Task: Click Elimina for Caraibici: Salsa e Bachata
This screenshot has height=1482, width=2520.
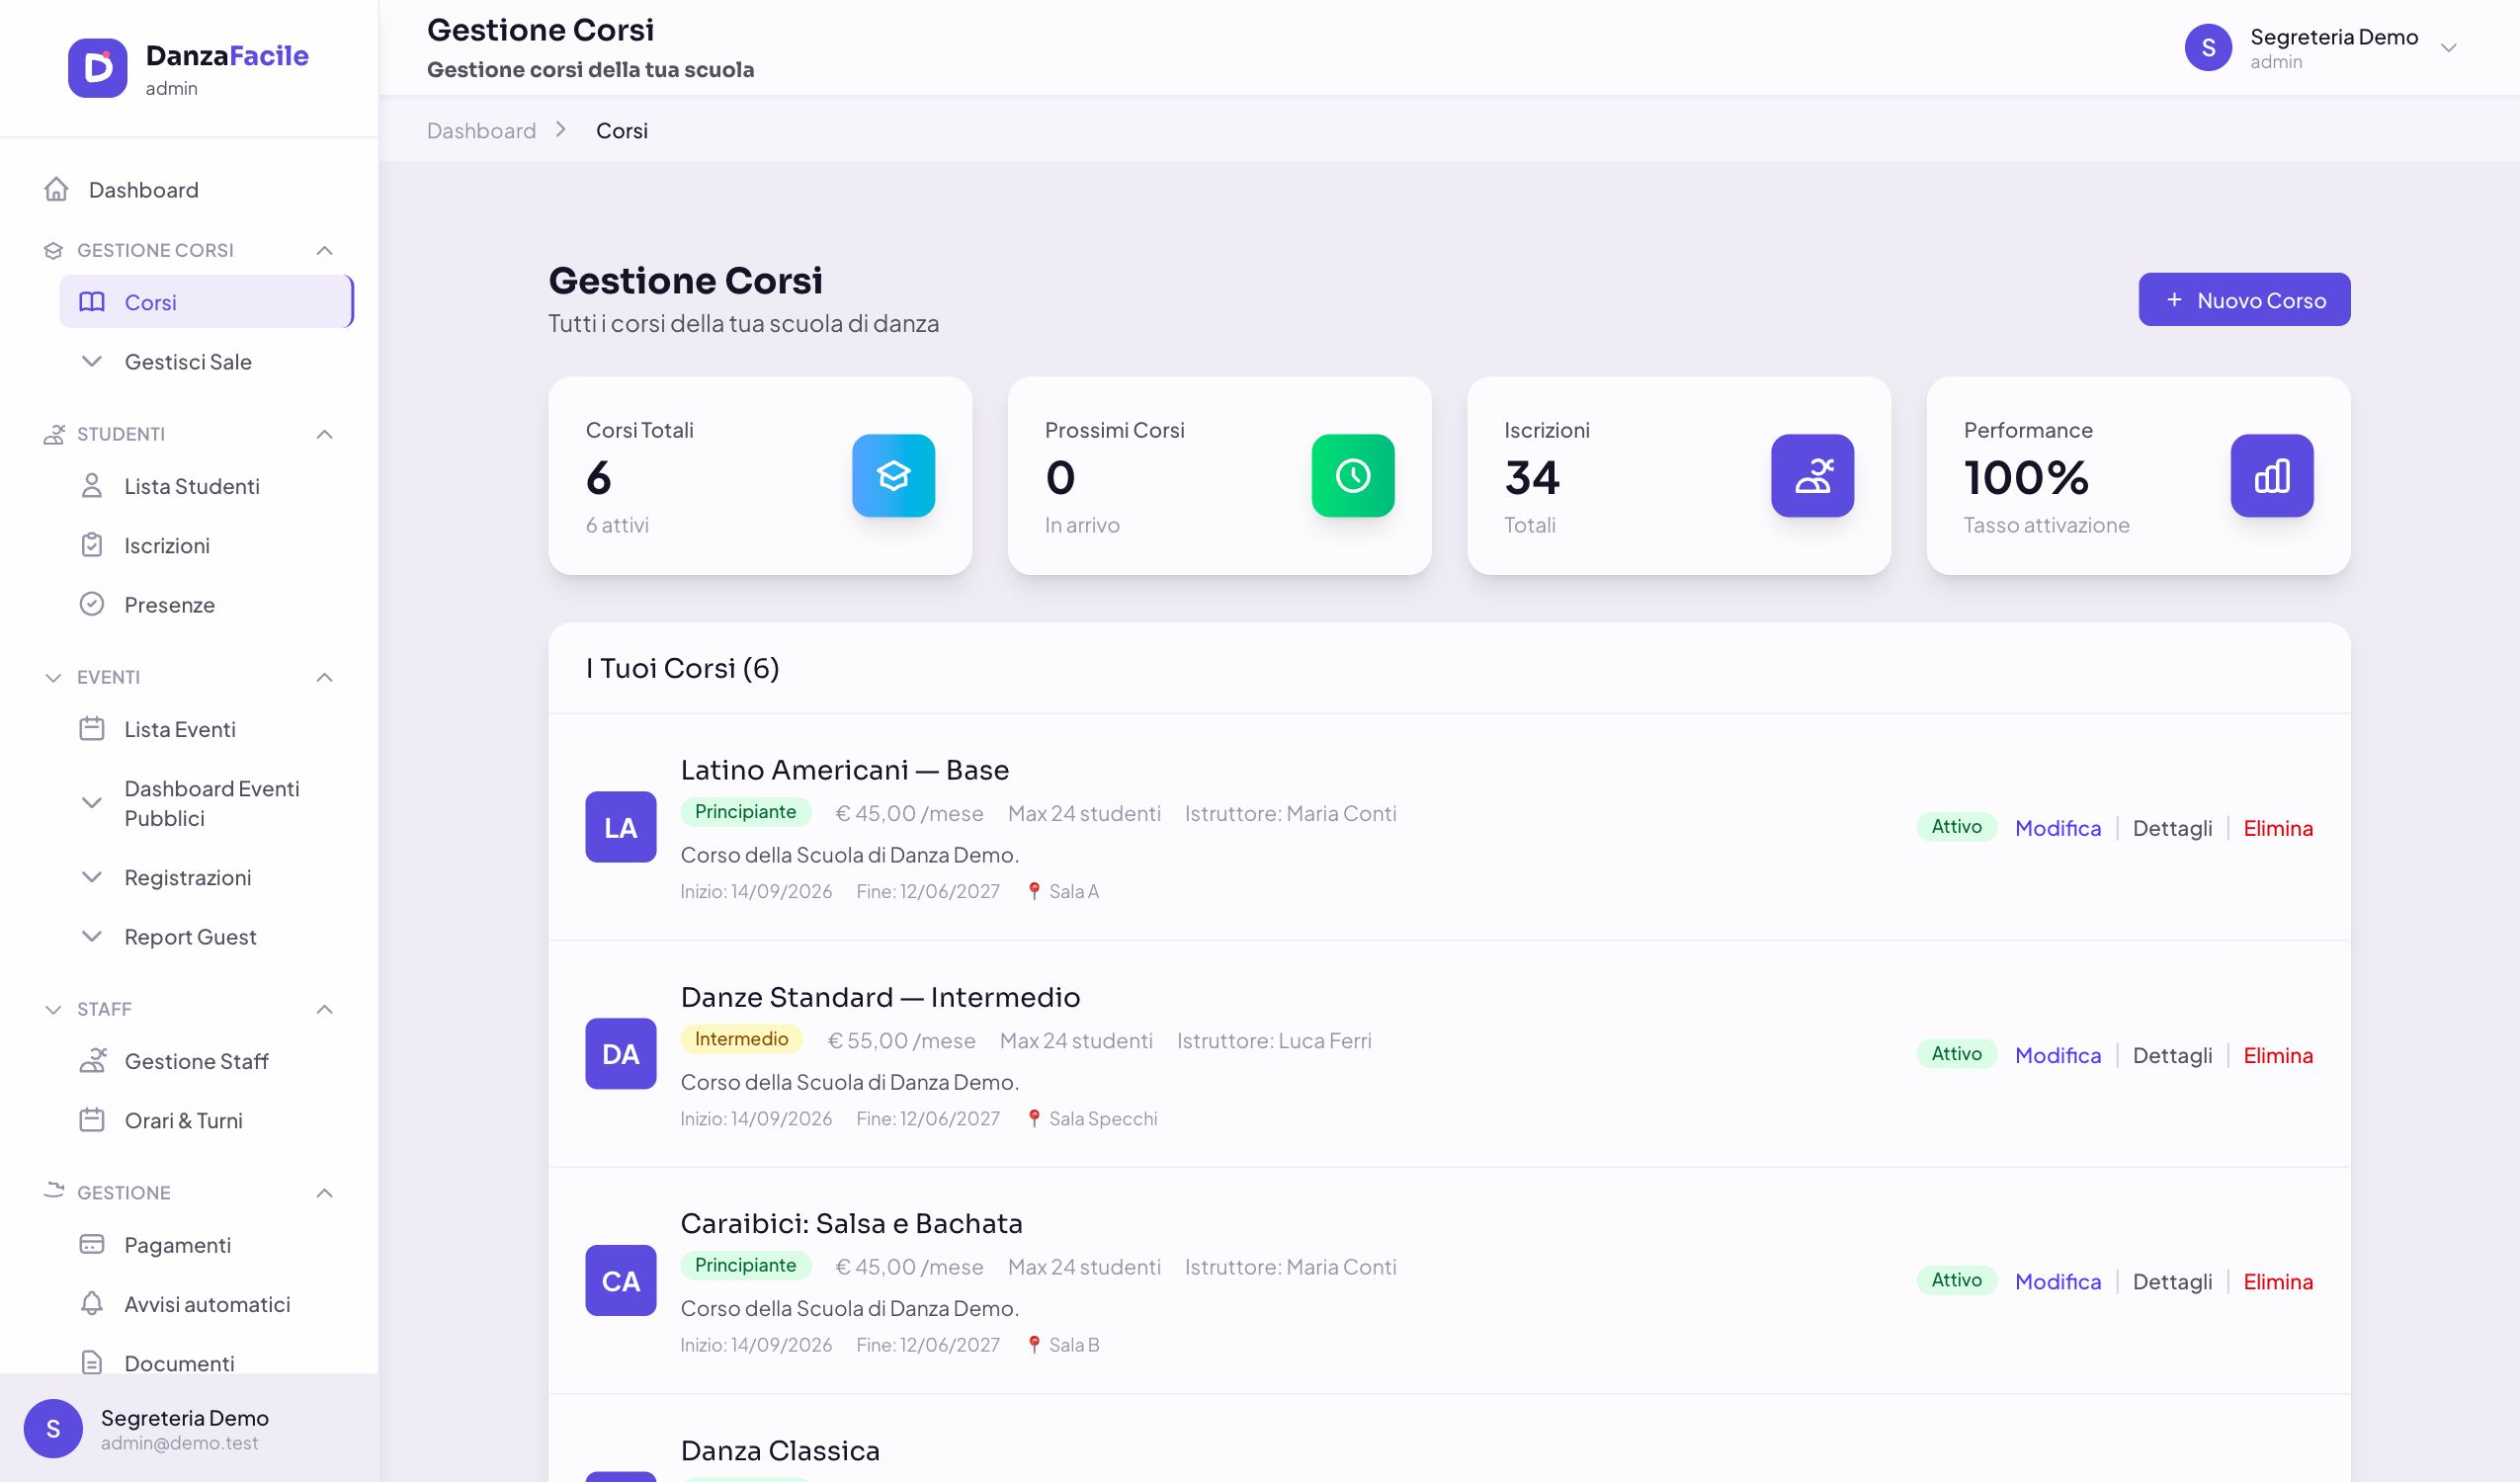Action: (x=2277, y=1281)
